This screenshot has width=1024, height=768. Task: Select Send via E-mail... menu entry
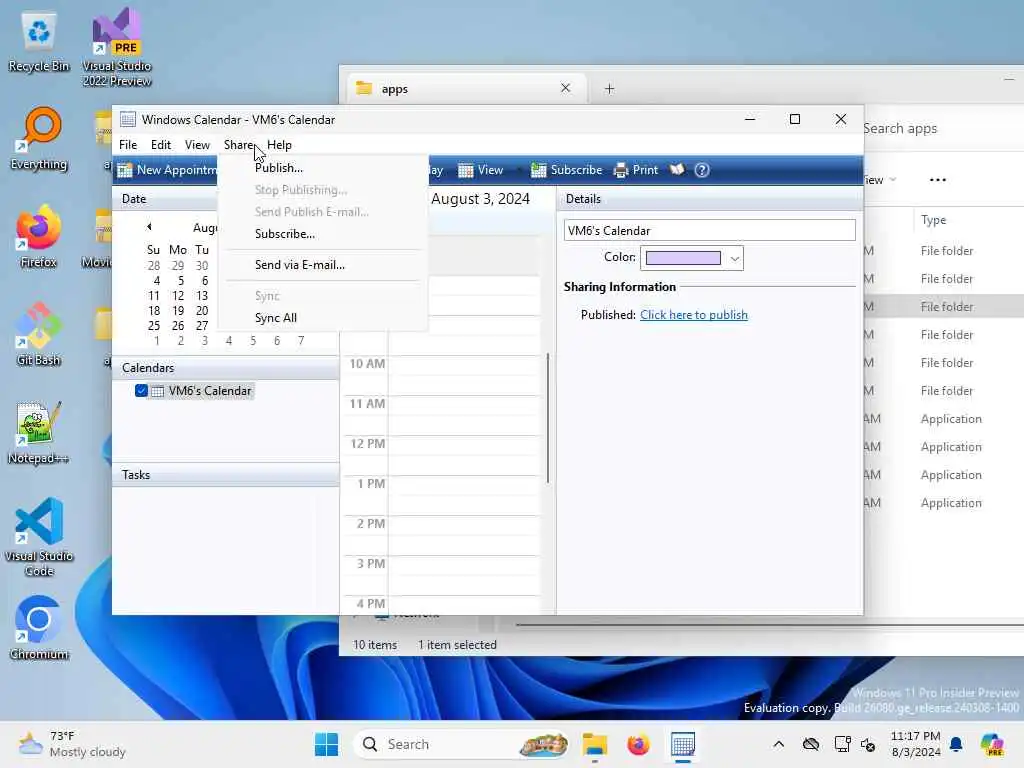coord(300,264)
